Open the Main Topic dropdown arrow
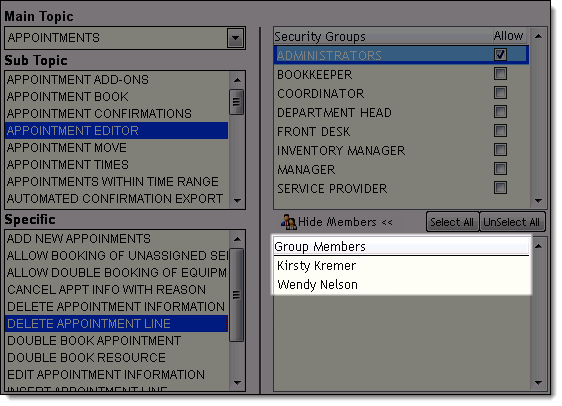 coord(235,38)
